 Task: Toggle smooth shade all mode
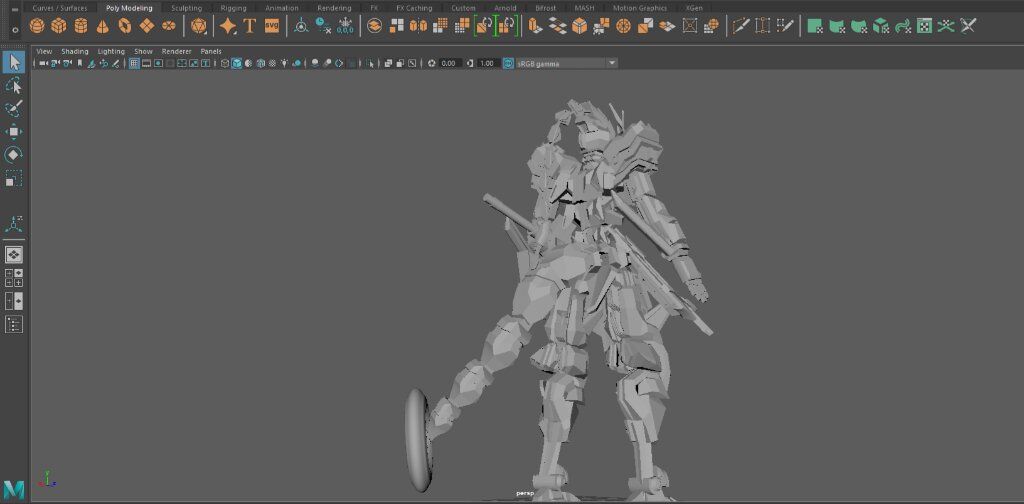tap(236, 63)
